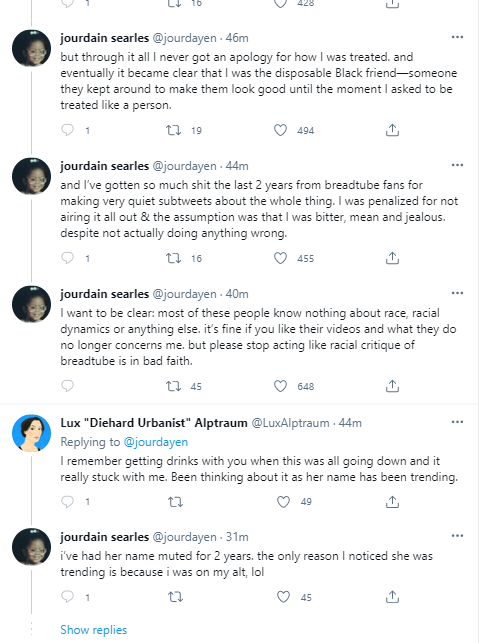Share the tweet with 648 likes
Viewport: 479px width, 643px height.
pyautogui.click(x=392, y=386)
